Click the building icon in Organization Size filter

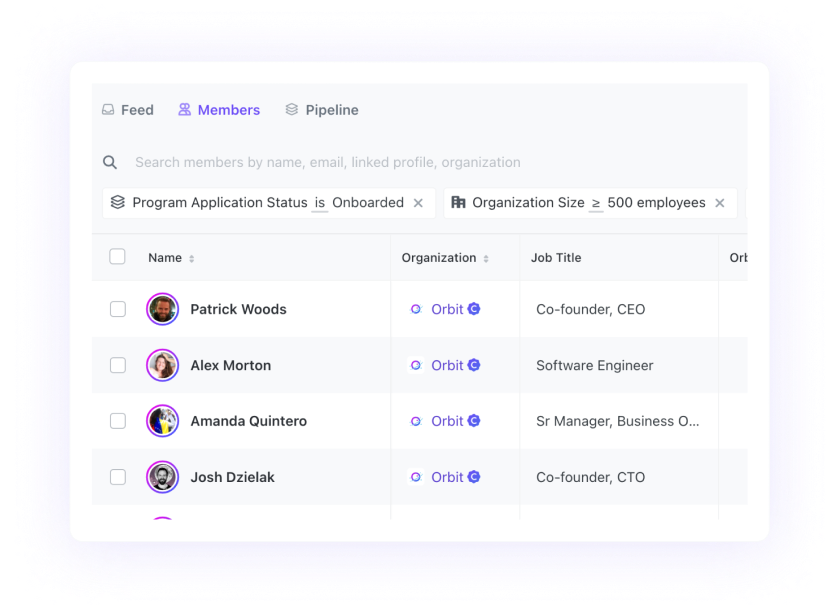click(x=458, y=202)
